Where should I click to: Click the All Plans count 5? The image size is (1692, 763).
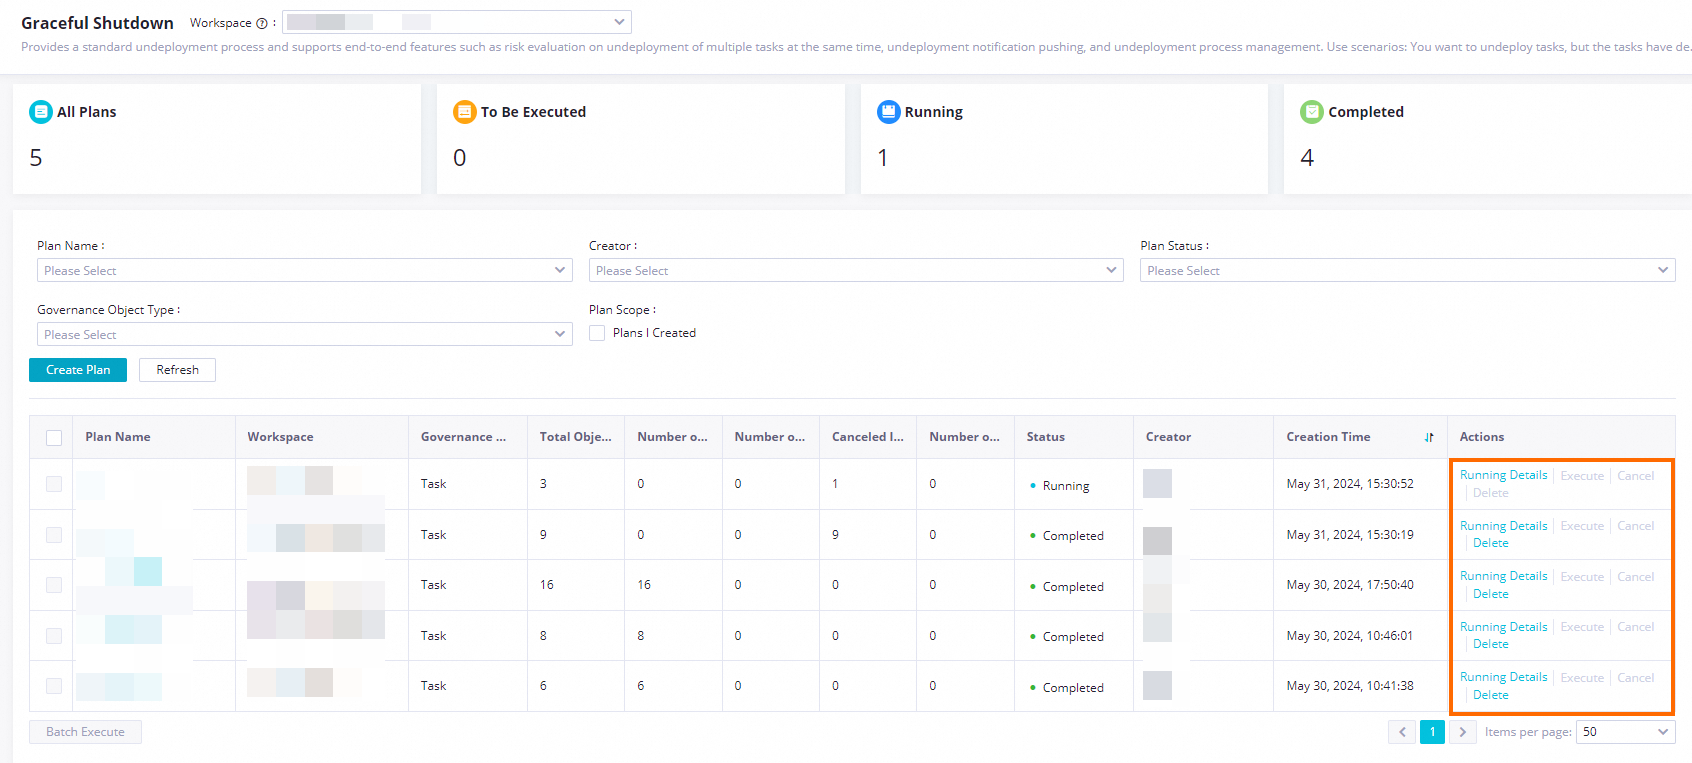click(36, 158)
